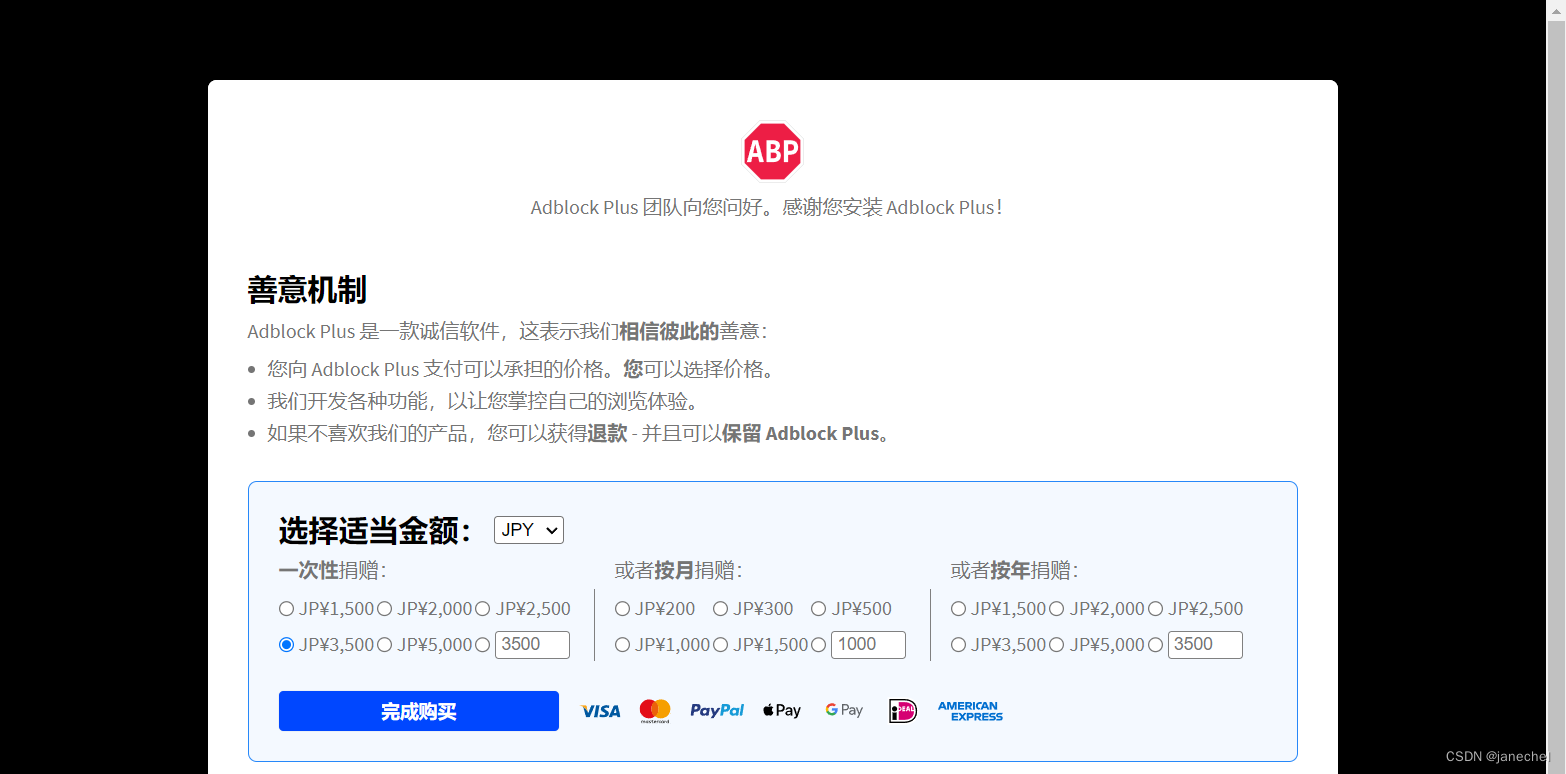Click the 完成购买 purchase button
1566x774 pixels.
419,711
